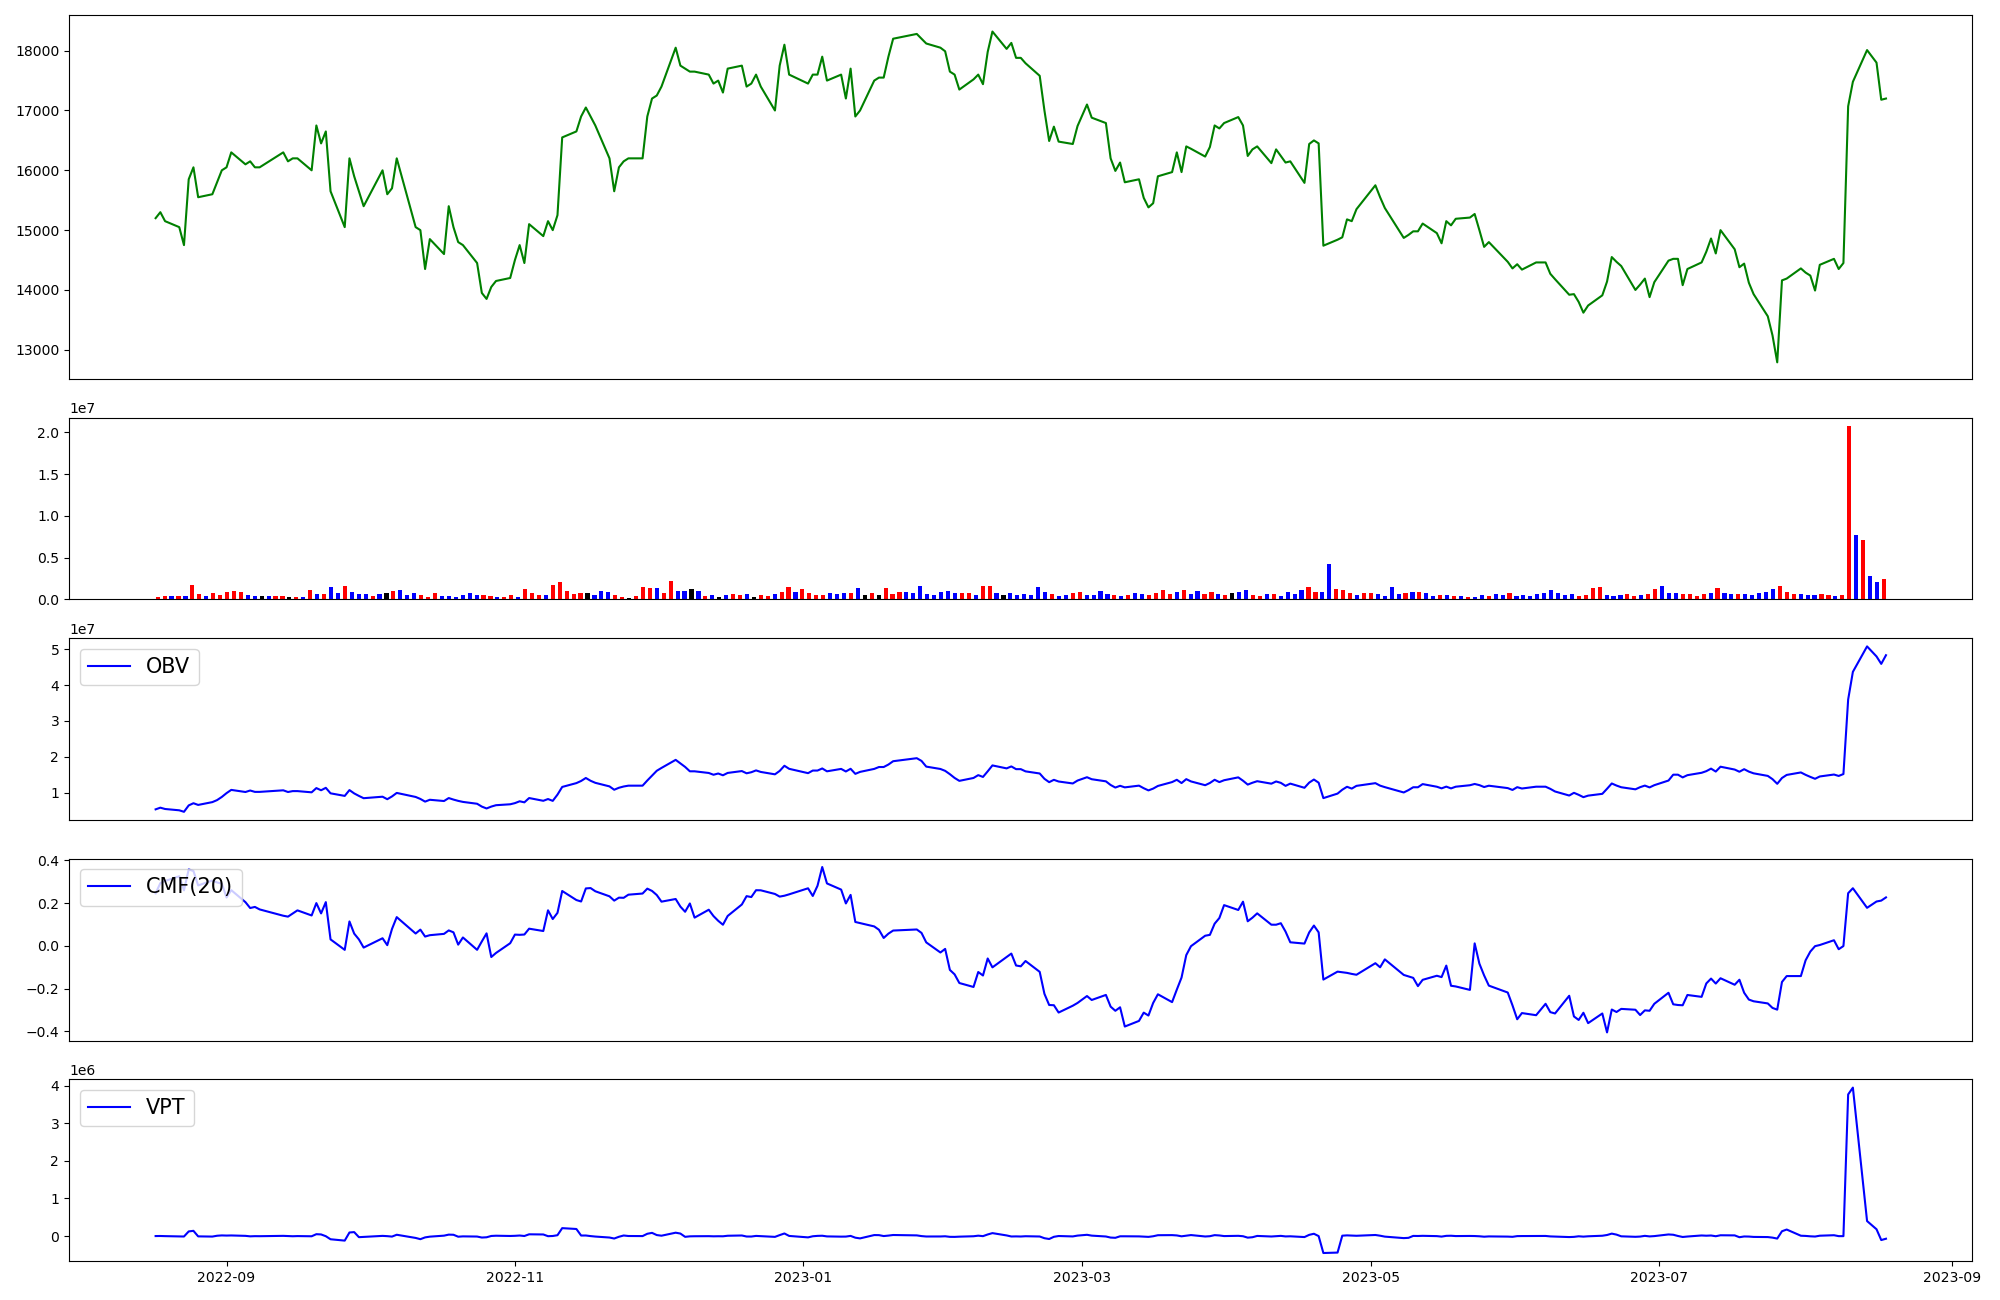The height and width of the screenshot is (1300, 2000).
Task: Click the 1e6 exponent above the VPT chart
Action: click(x=82, y=1070)
